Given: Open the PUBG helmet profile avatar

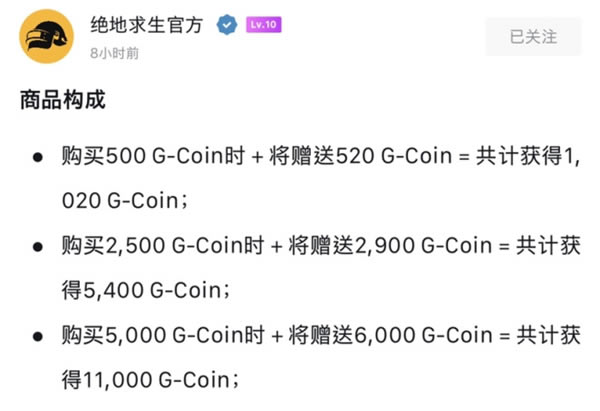Looking at the screenshot, I should (46, 36).
